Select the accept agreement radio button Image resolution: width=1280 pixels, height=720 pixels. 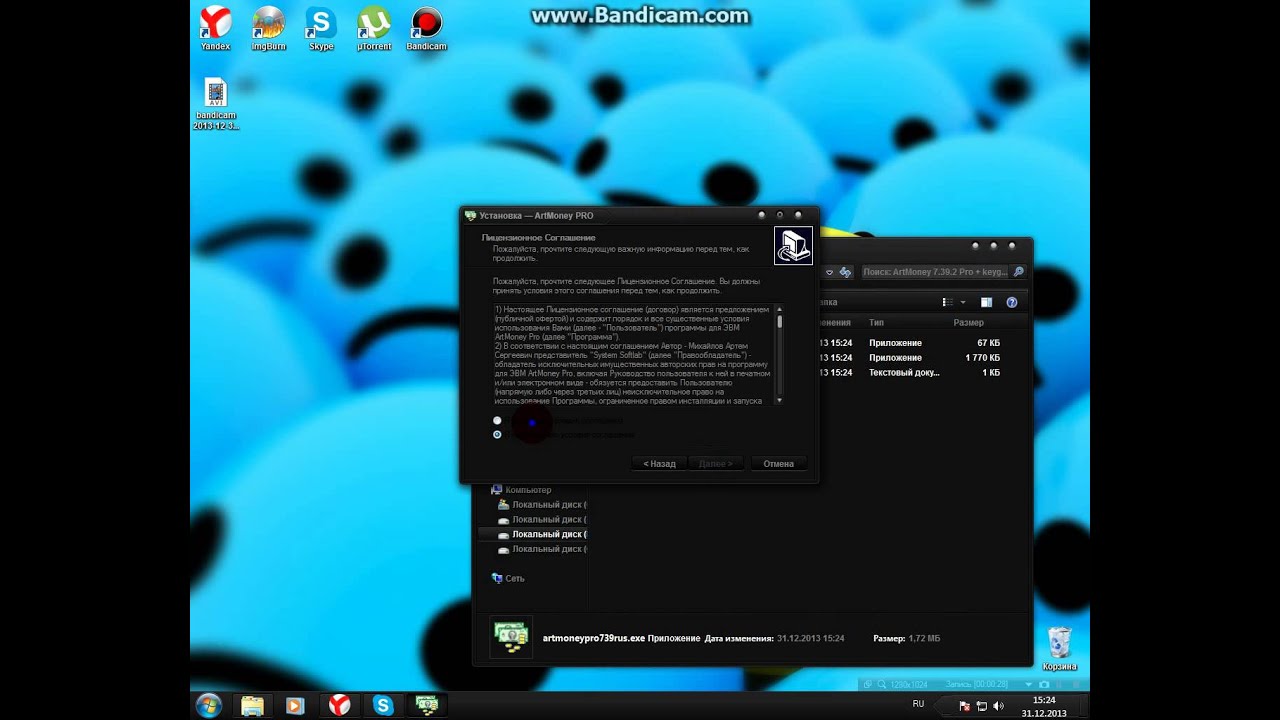497,421
